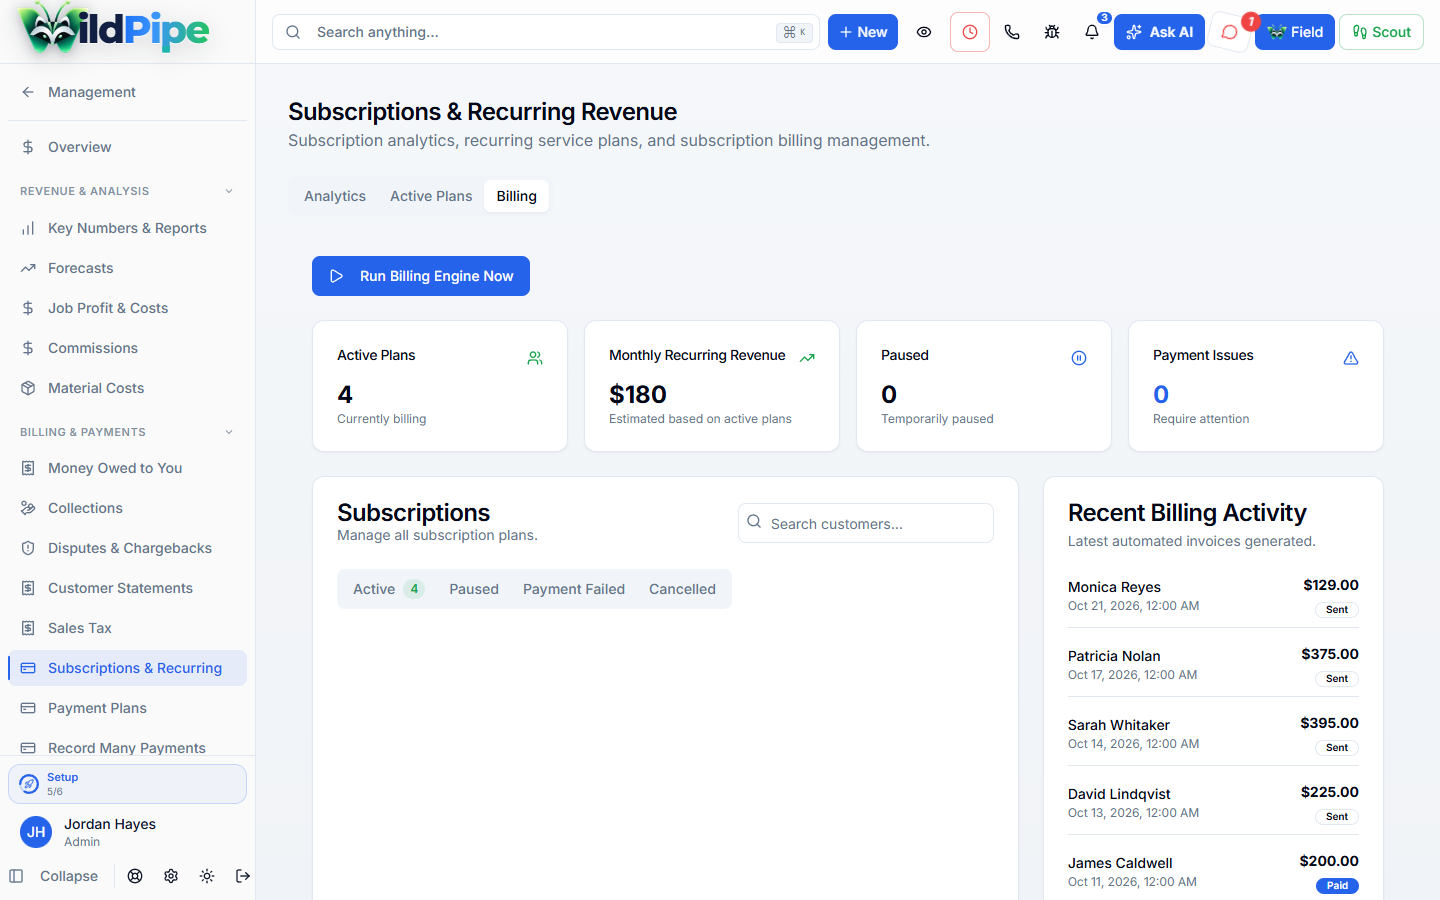Go back to Management
The width and height of the screenshot is (1440, 900).
[127, 92]
